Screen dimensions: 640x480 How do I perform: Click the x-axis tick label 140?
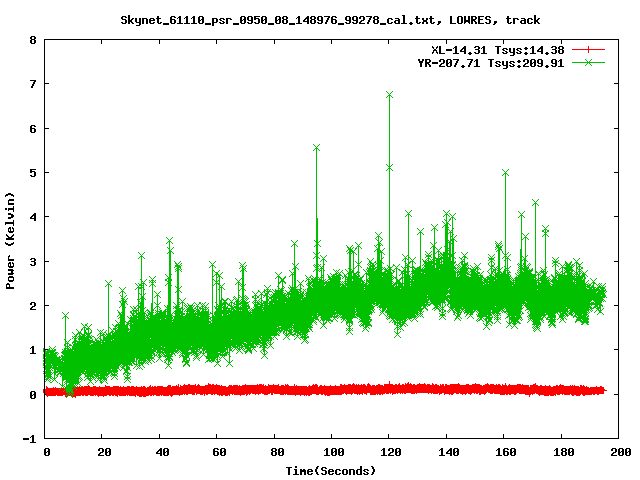(446, 452)
